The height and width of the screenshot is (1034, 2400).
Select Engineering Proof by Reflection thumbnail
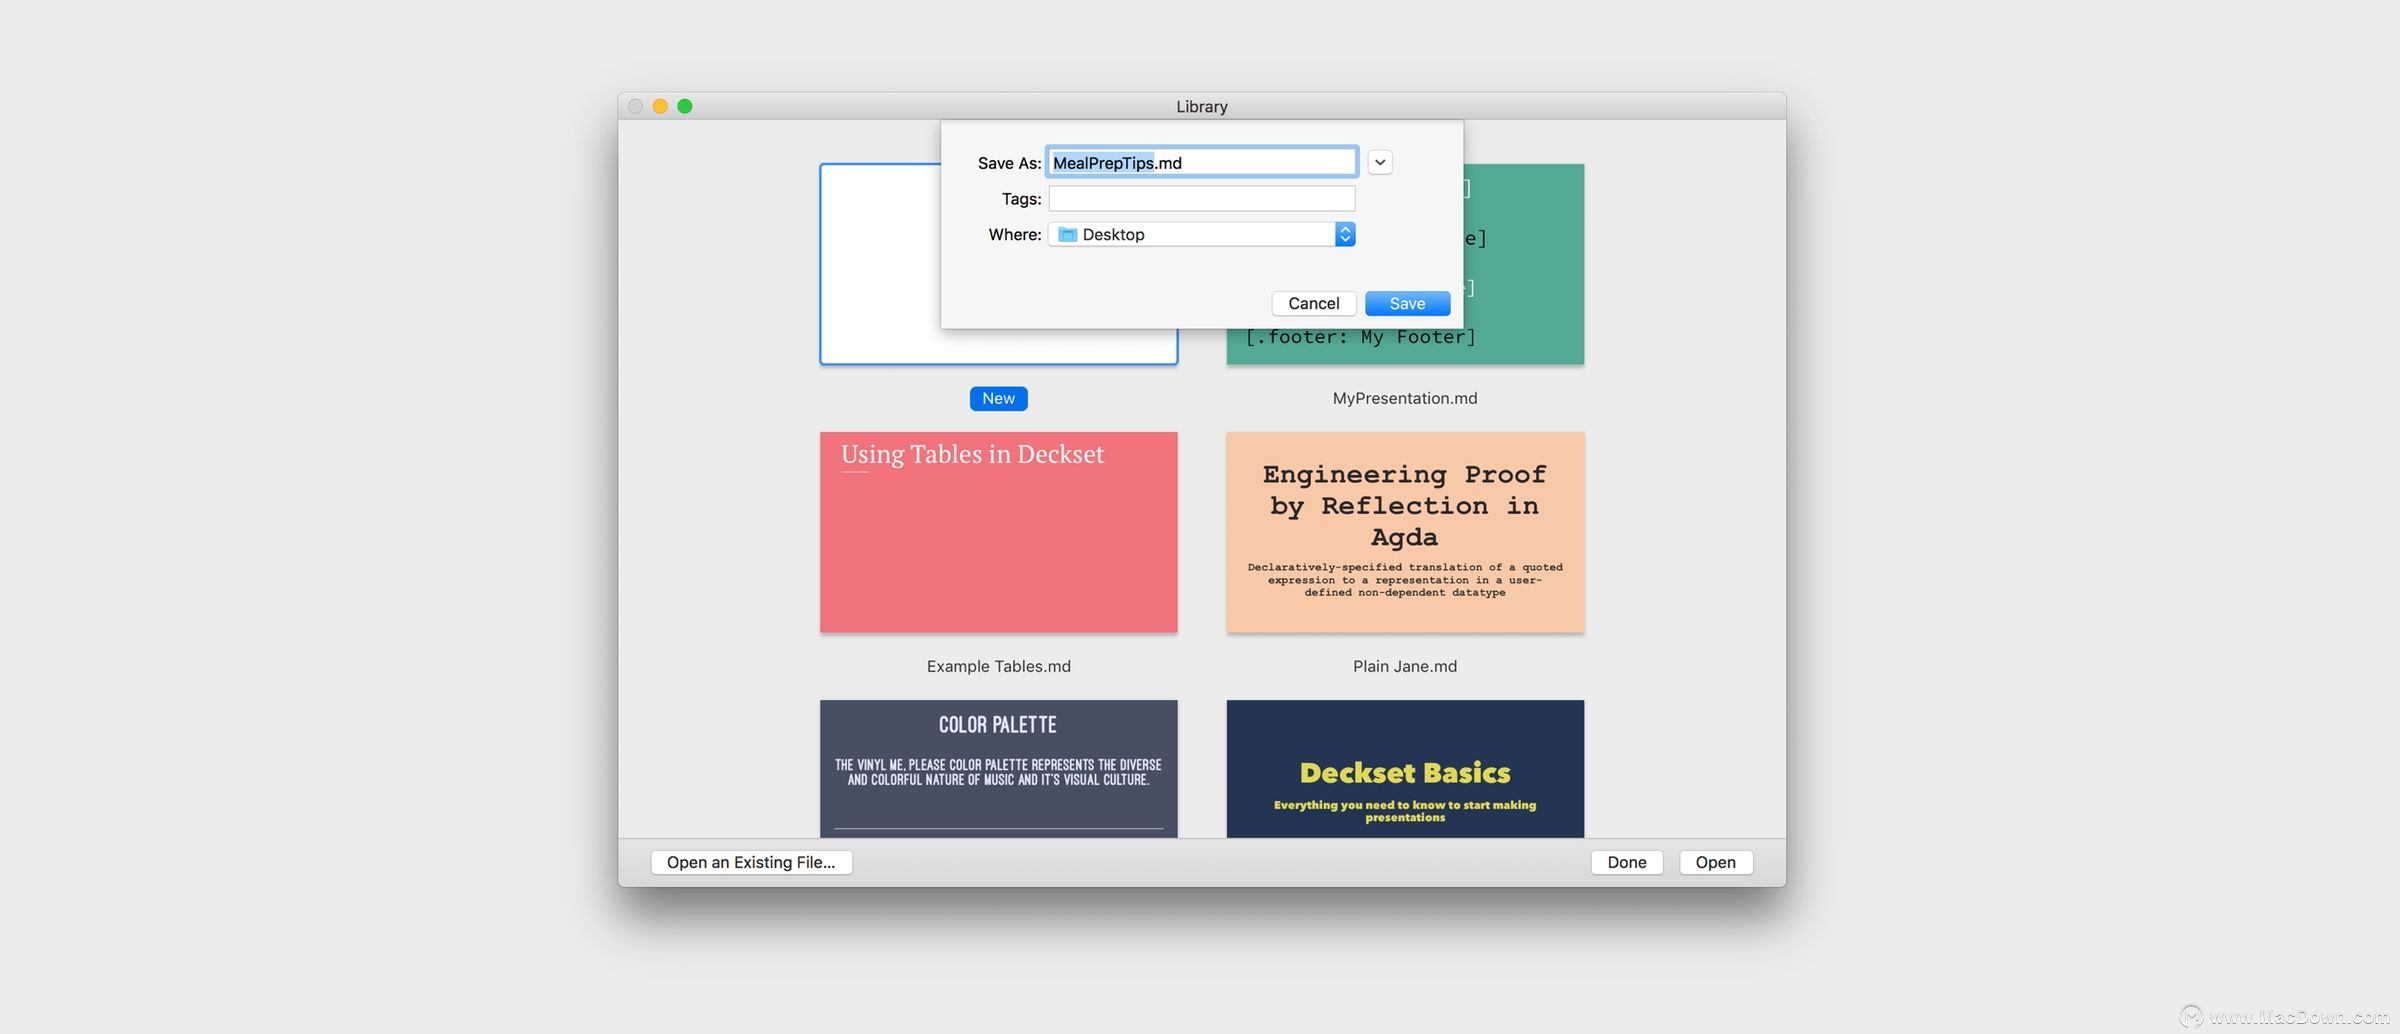coord(1405,532)
